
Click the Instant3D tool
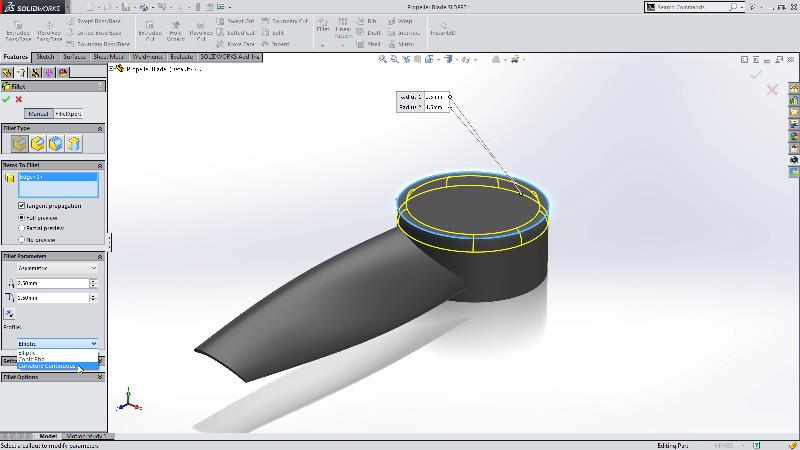(442, 29)
